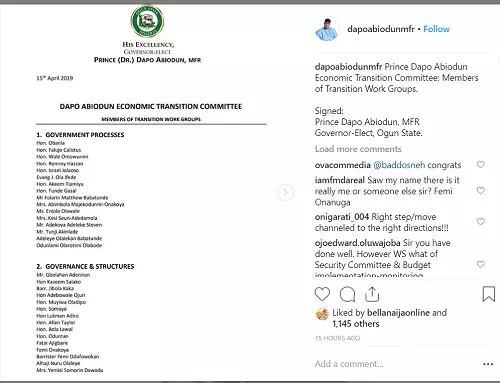Open @baddosneh mention link
The image size is (500, 383).
click(399, 165)
